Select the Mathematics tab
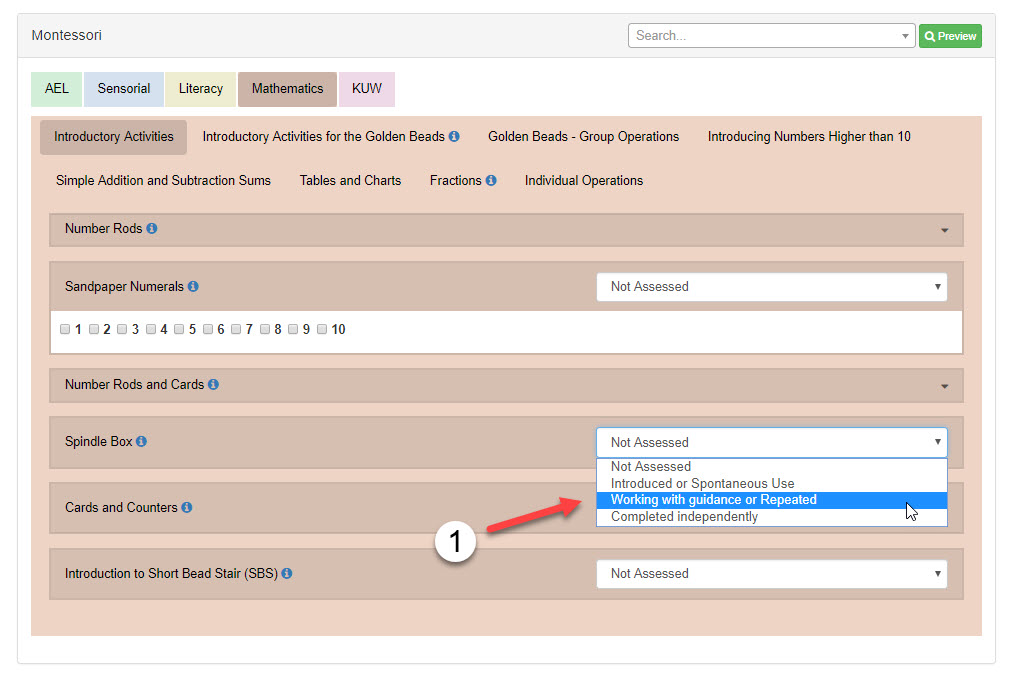Screen dimensions: 1013x676 click(287, 89)
